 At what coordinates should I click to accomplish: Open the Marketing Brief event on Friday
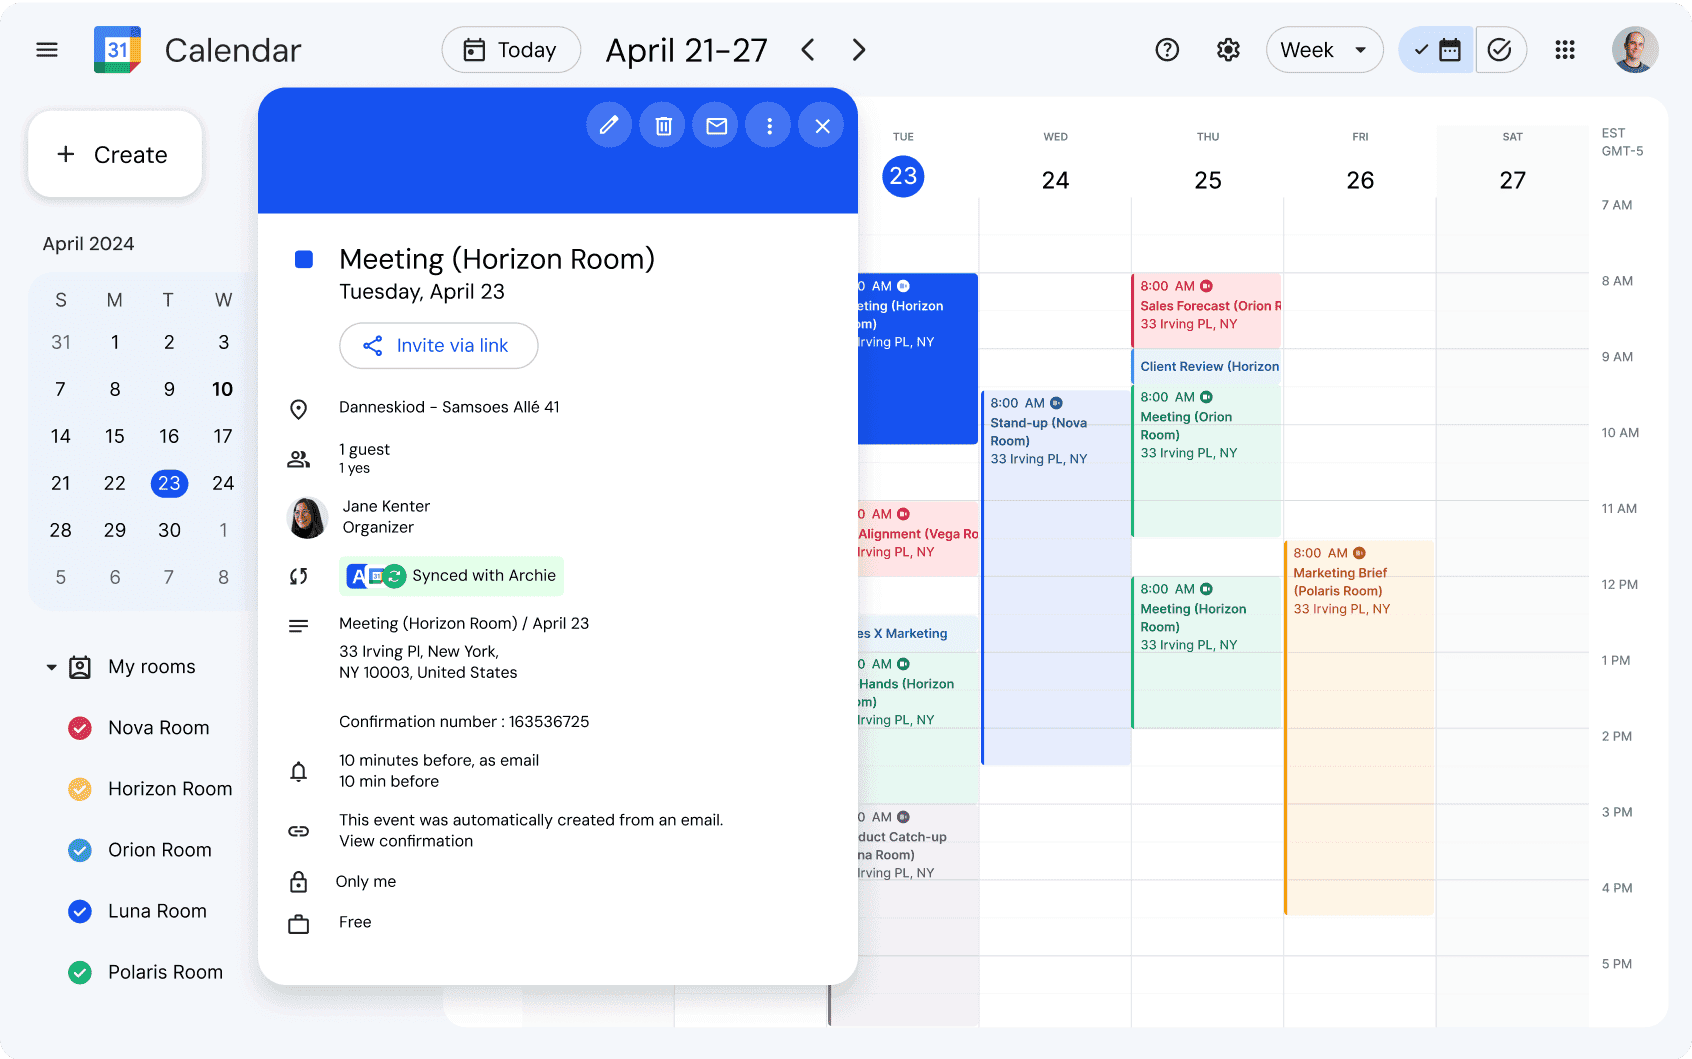[1360, 590]
